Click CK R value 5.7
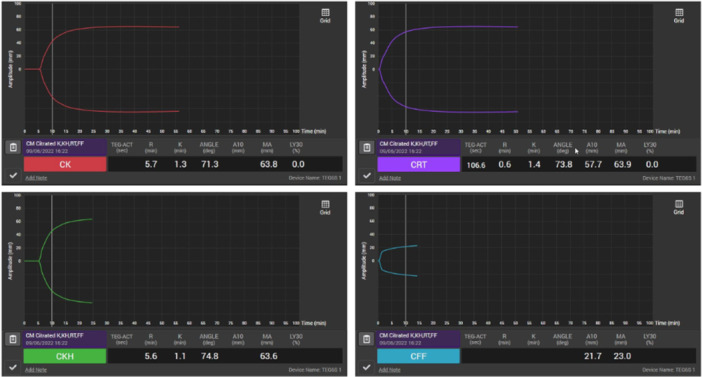 click(x=151, y=164)
